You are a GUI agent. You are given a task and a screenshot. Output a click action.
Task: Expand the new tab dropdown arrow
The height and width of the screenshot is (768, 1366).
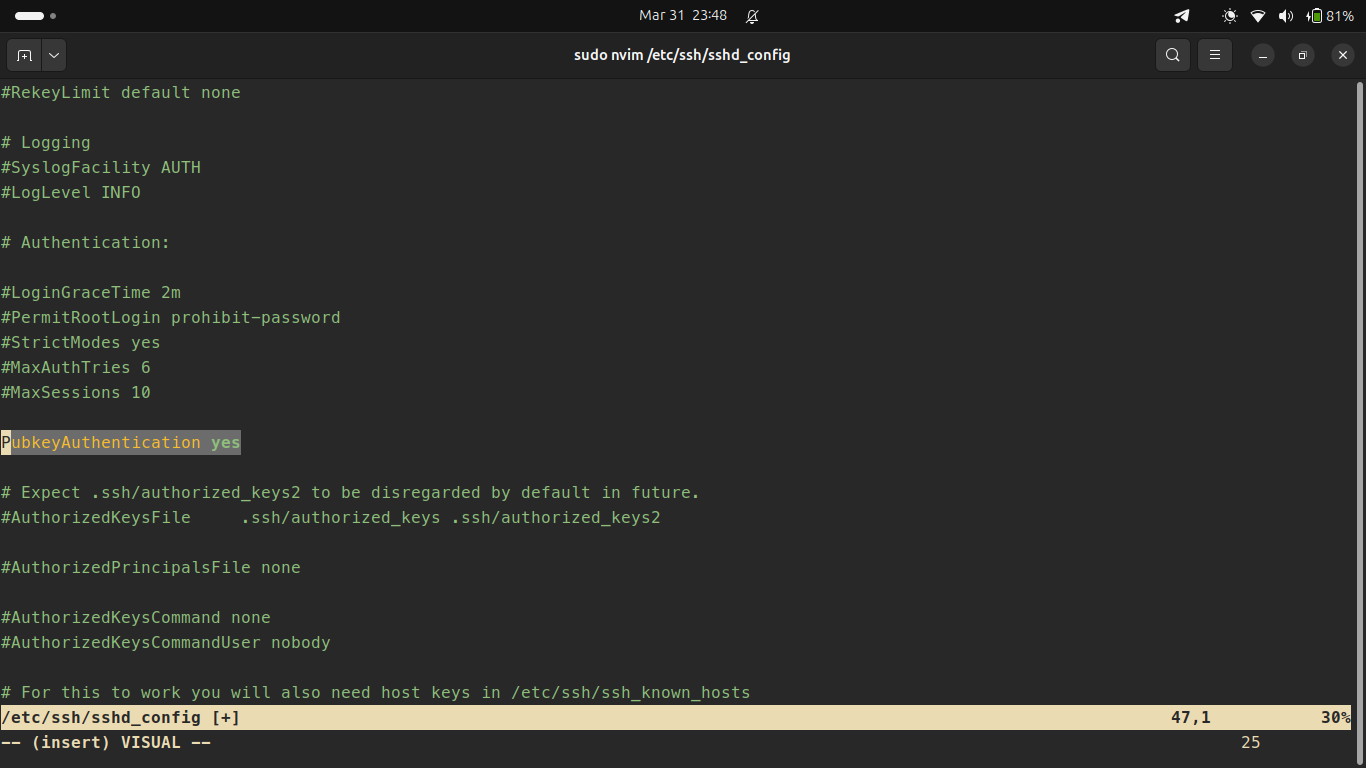54,55
